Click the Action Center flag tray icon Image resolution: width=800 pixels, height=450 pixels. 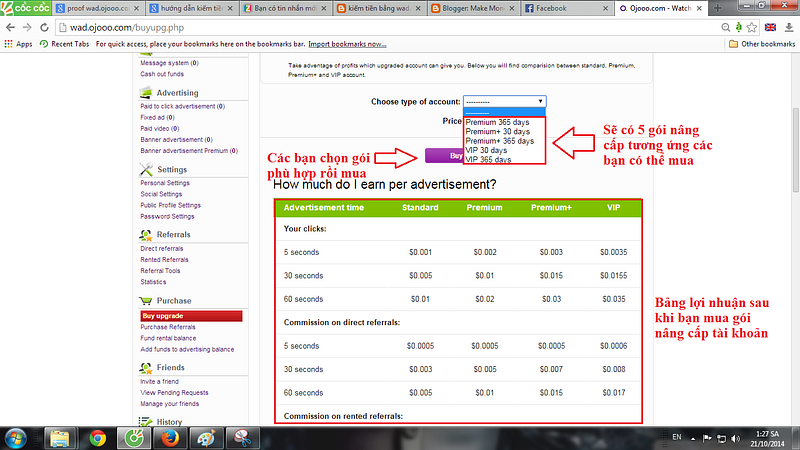(x=707, y=438)
